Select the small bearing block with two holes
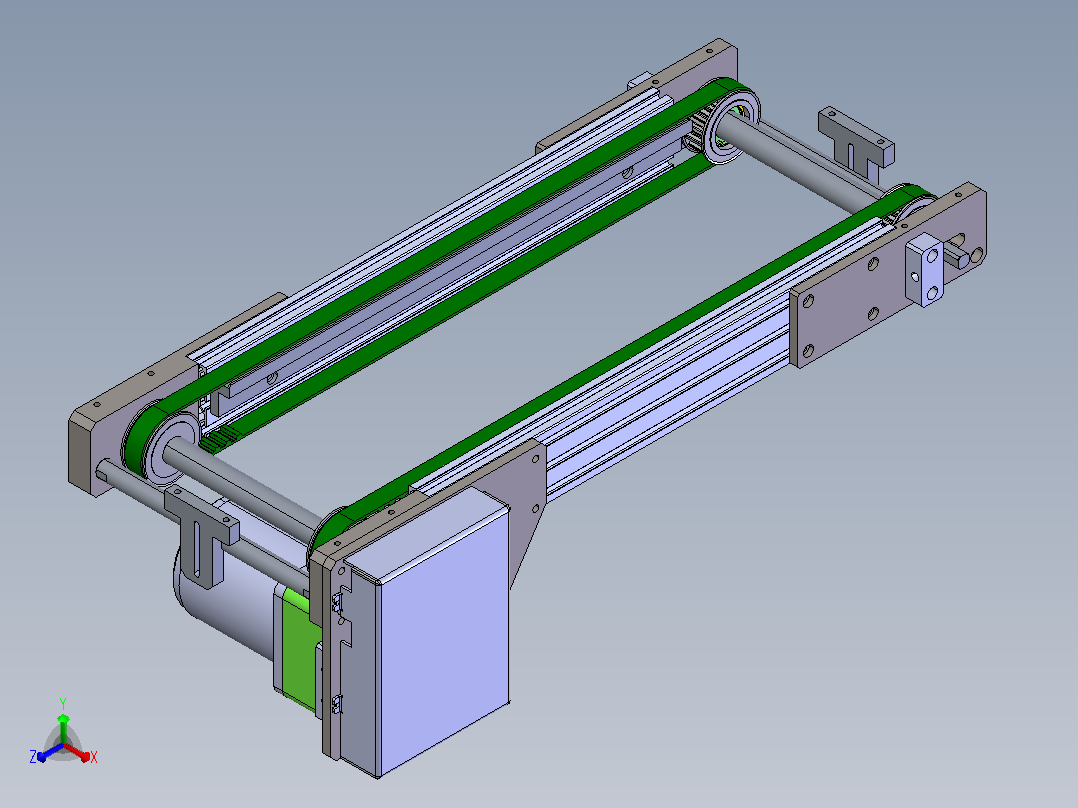Image resolution: width=1078 pixels, height=808 pixels. pyautogui.click(x=925, y=270)
